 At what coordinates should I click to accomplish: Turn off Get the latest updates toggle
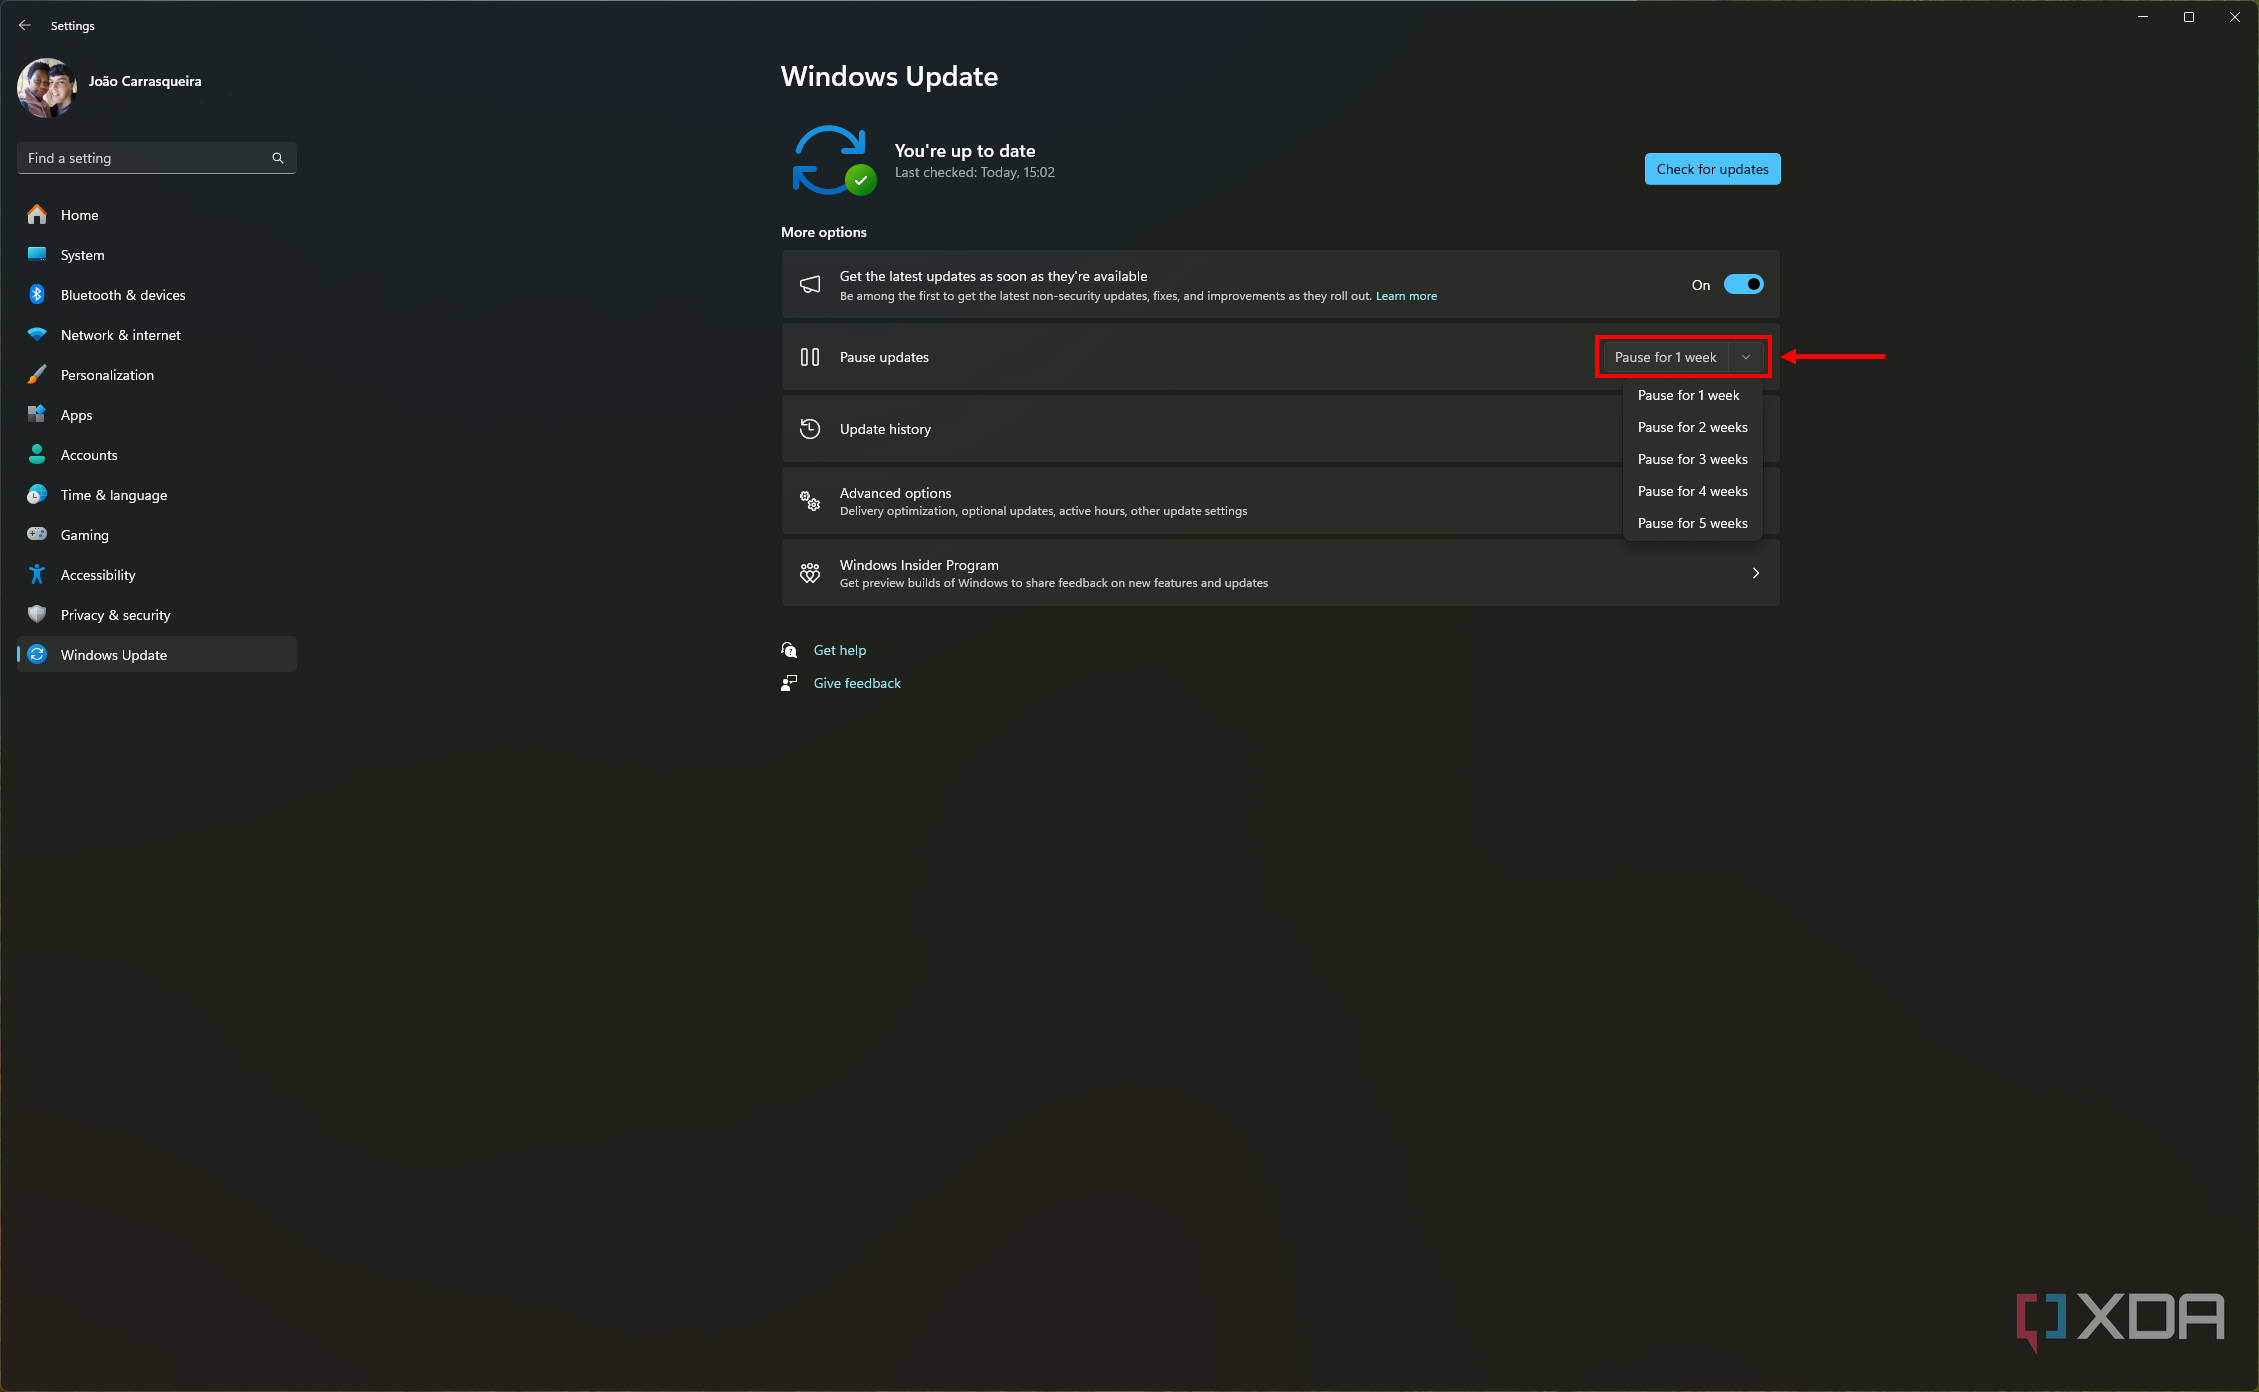(x=1743, y=285)
